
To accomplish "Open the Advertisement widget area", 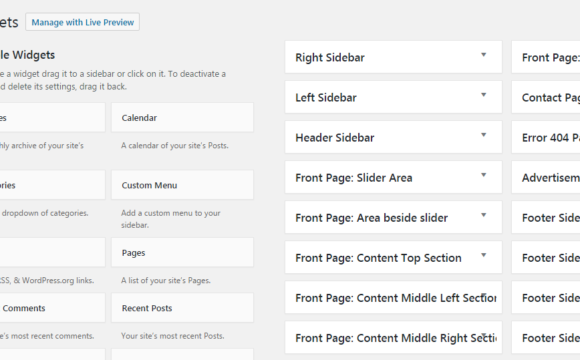I will click(546, 177).
